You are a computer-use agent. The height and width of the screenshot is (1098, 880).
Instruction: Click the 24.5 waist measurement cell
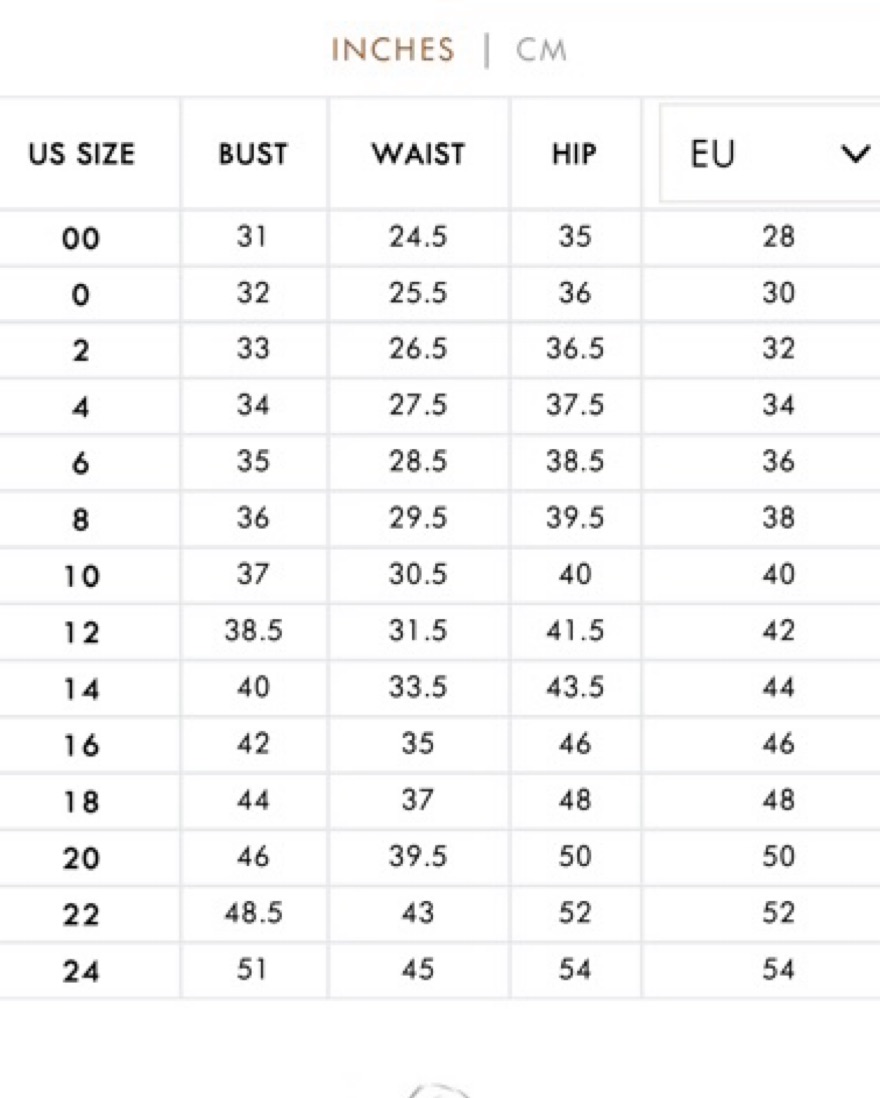[x=418, y=237]
